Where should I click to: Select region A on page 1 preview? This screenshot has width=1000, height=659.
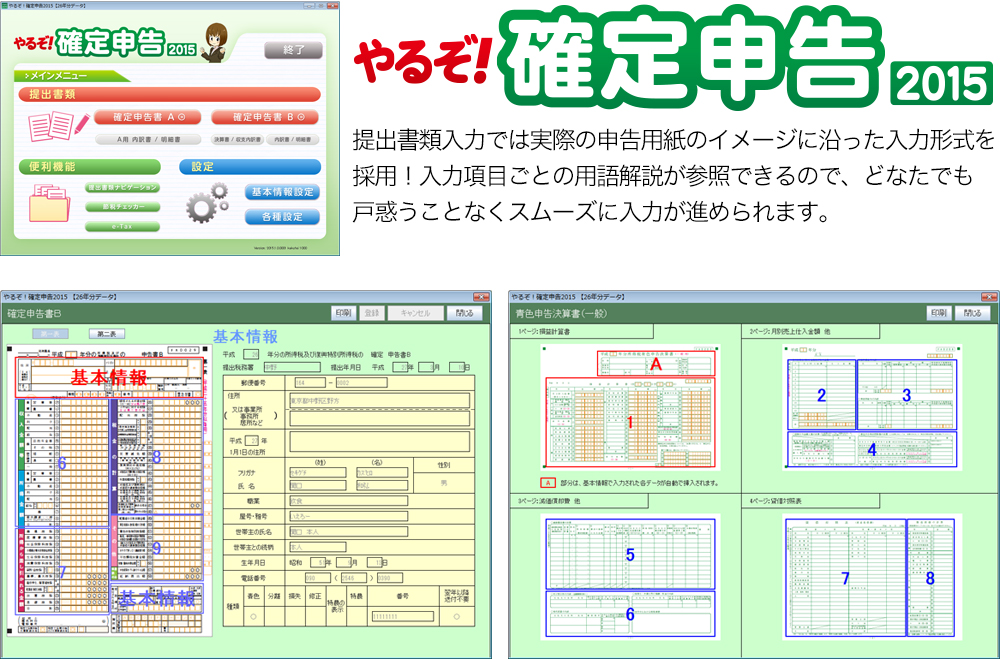pyautogui.click(x=656, y=364)
